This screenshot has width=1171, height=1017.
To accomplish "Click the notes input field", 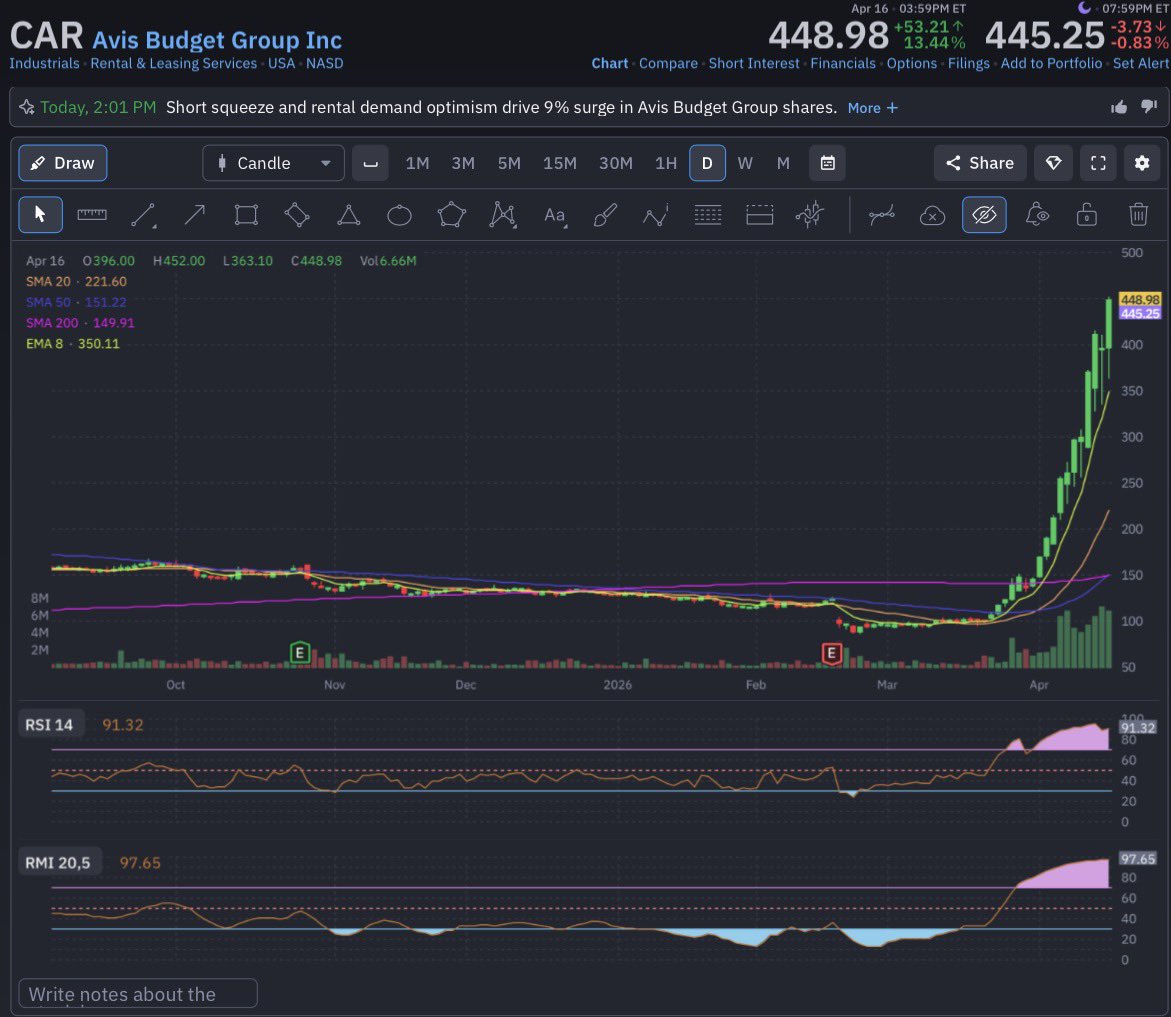I will 138,994.
